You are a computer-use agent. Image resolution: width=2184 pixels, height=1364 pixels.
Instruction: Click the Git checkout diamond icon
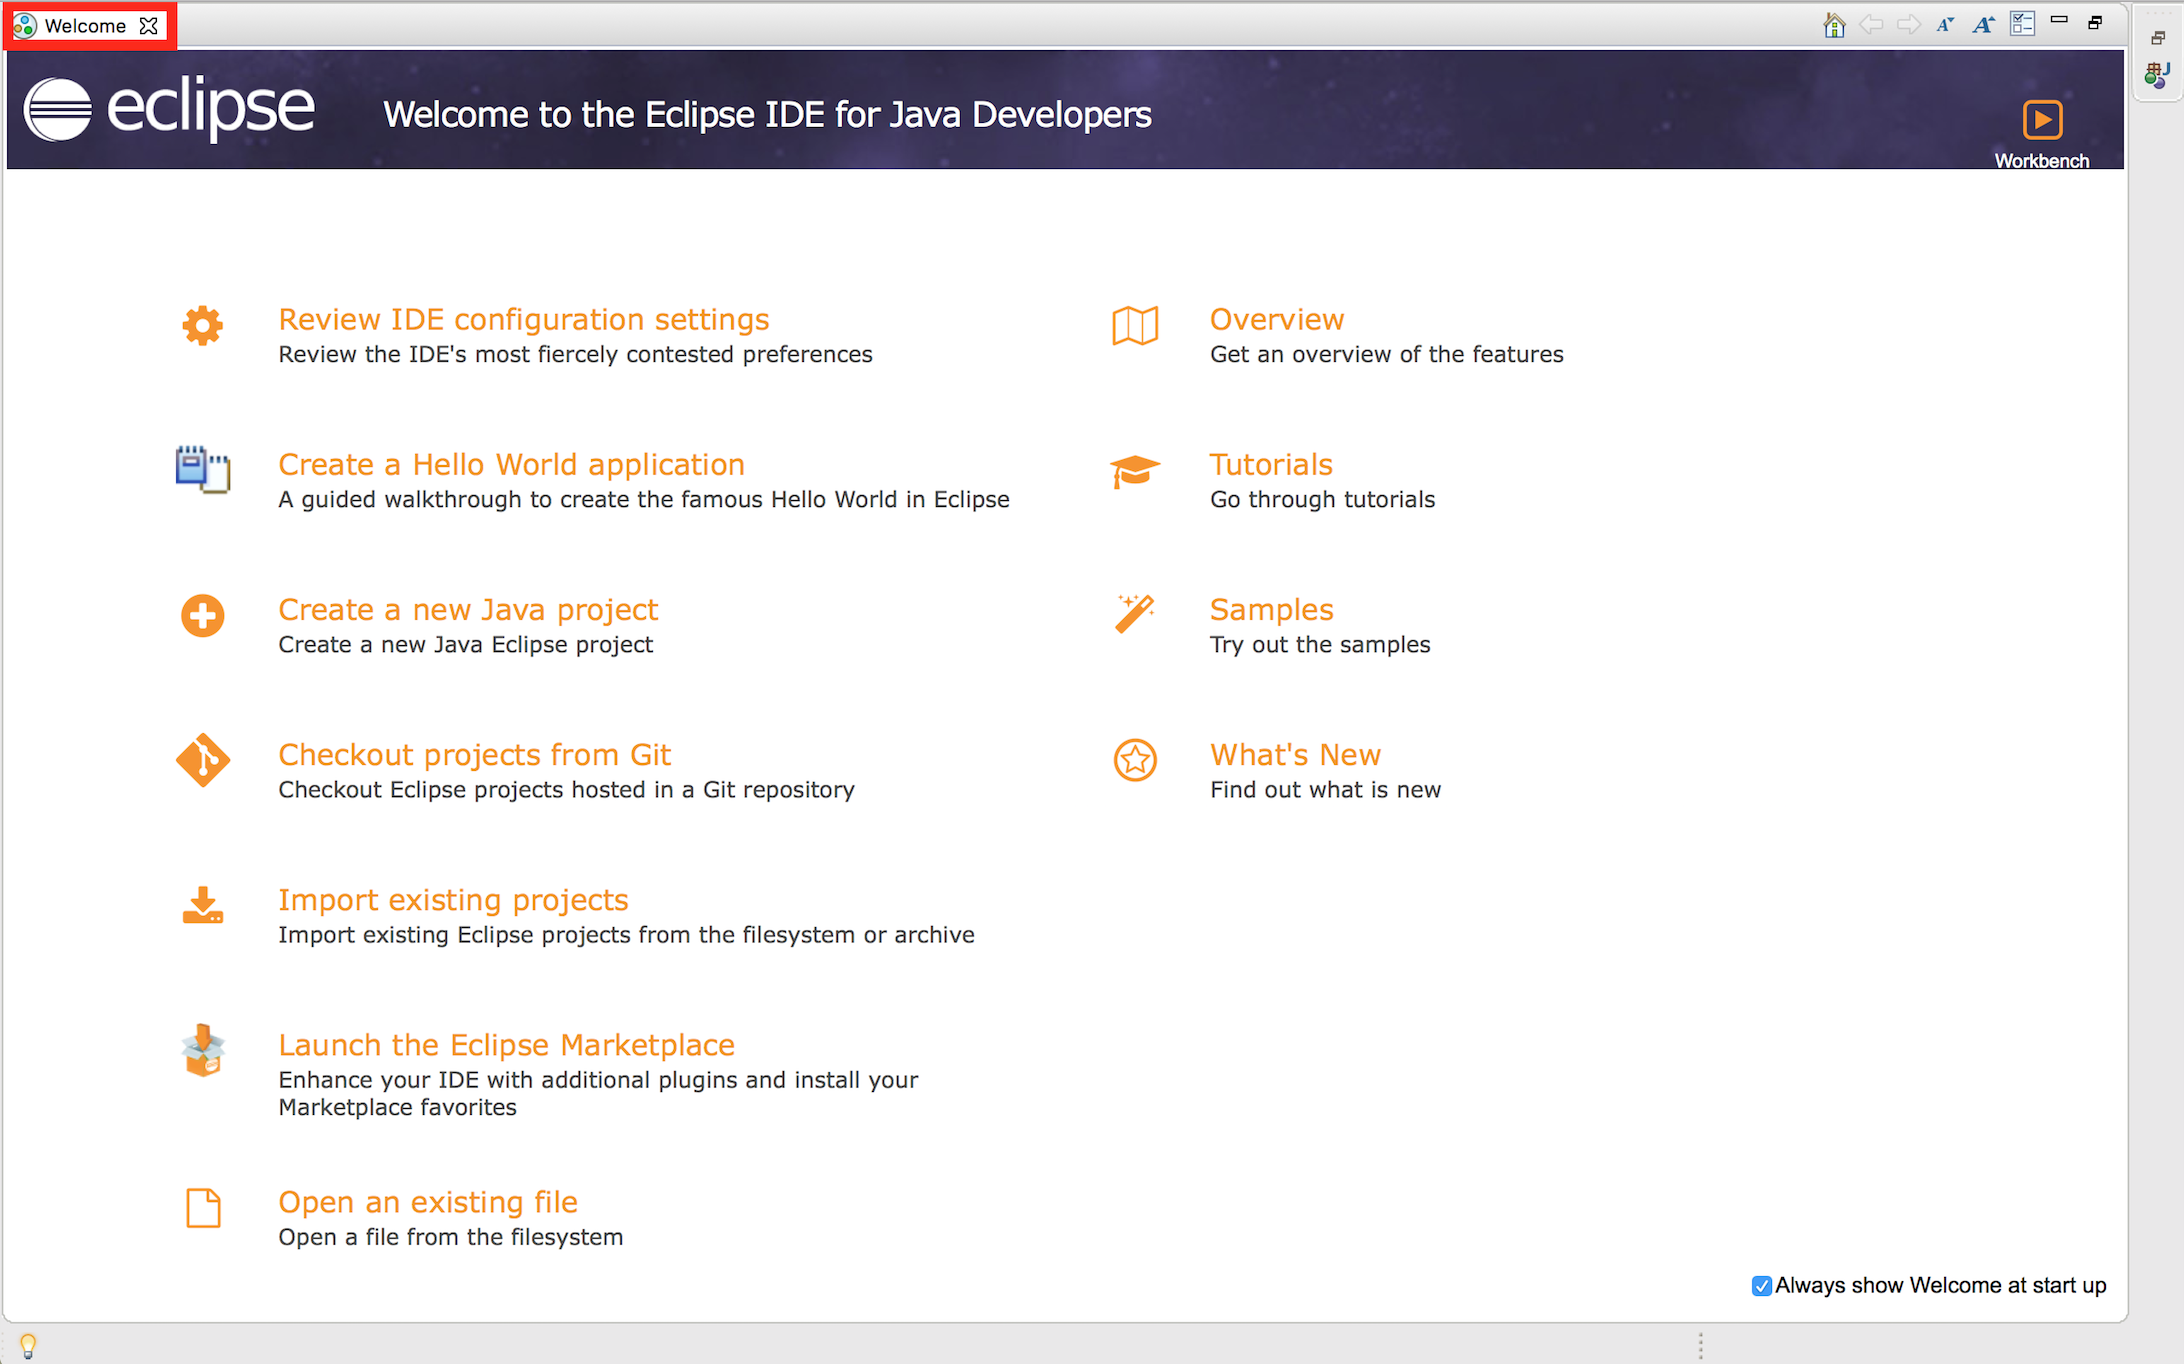click(202, 761)
